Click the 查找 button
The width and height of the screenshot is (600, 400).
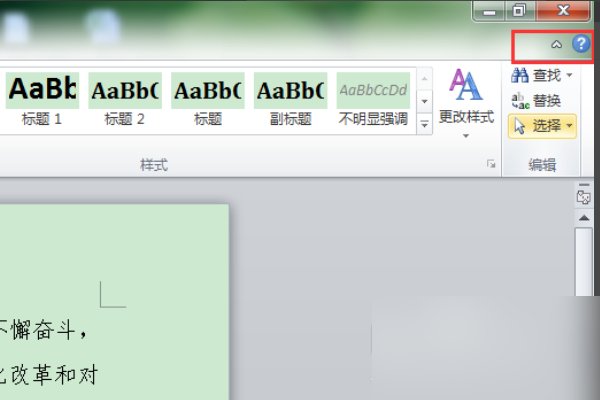coord(536,75)
